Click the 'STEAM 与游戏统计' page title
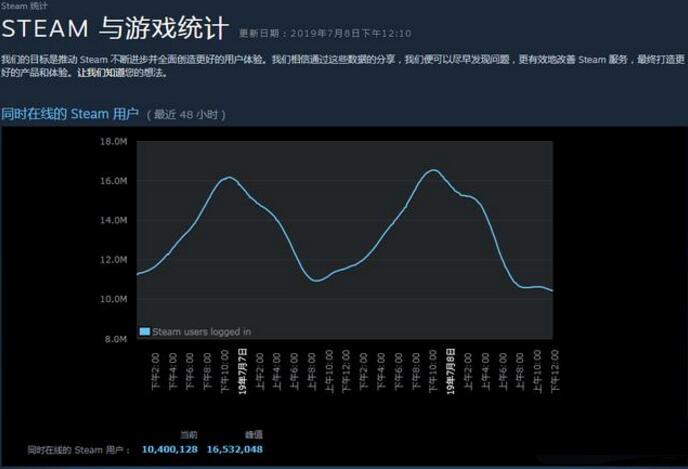Image resolution: width=688 pixels, height=469 pixels. (115, 28)
